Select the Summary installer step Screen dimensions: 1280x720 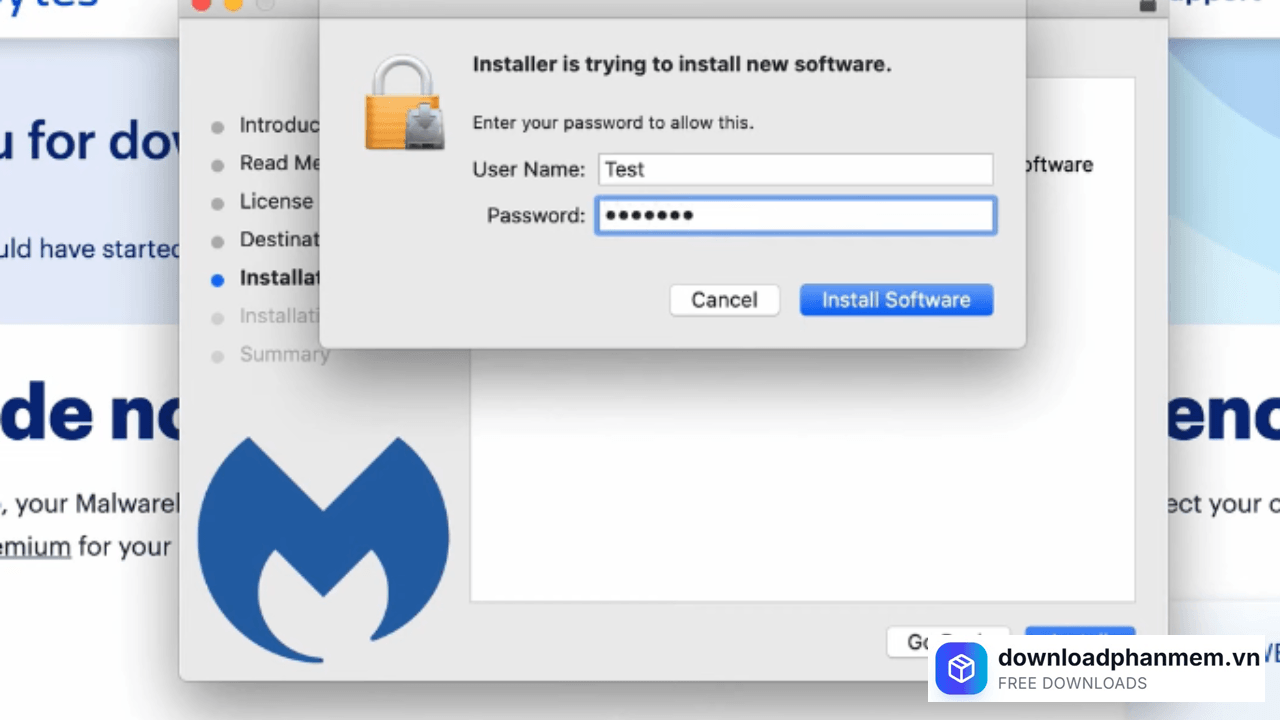tap(284, 354)
